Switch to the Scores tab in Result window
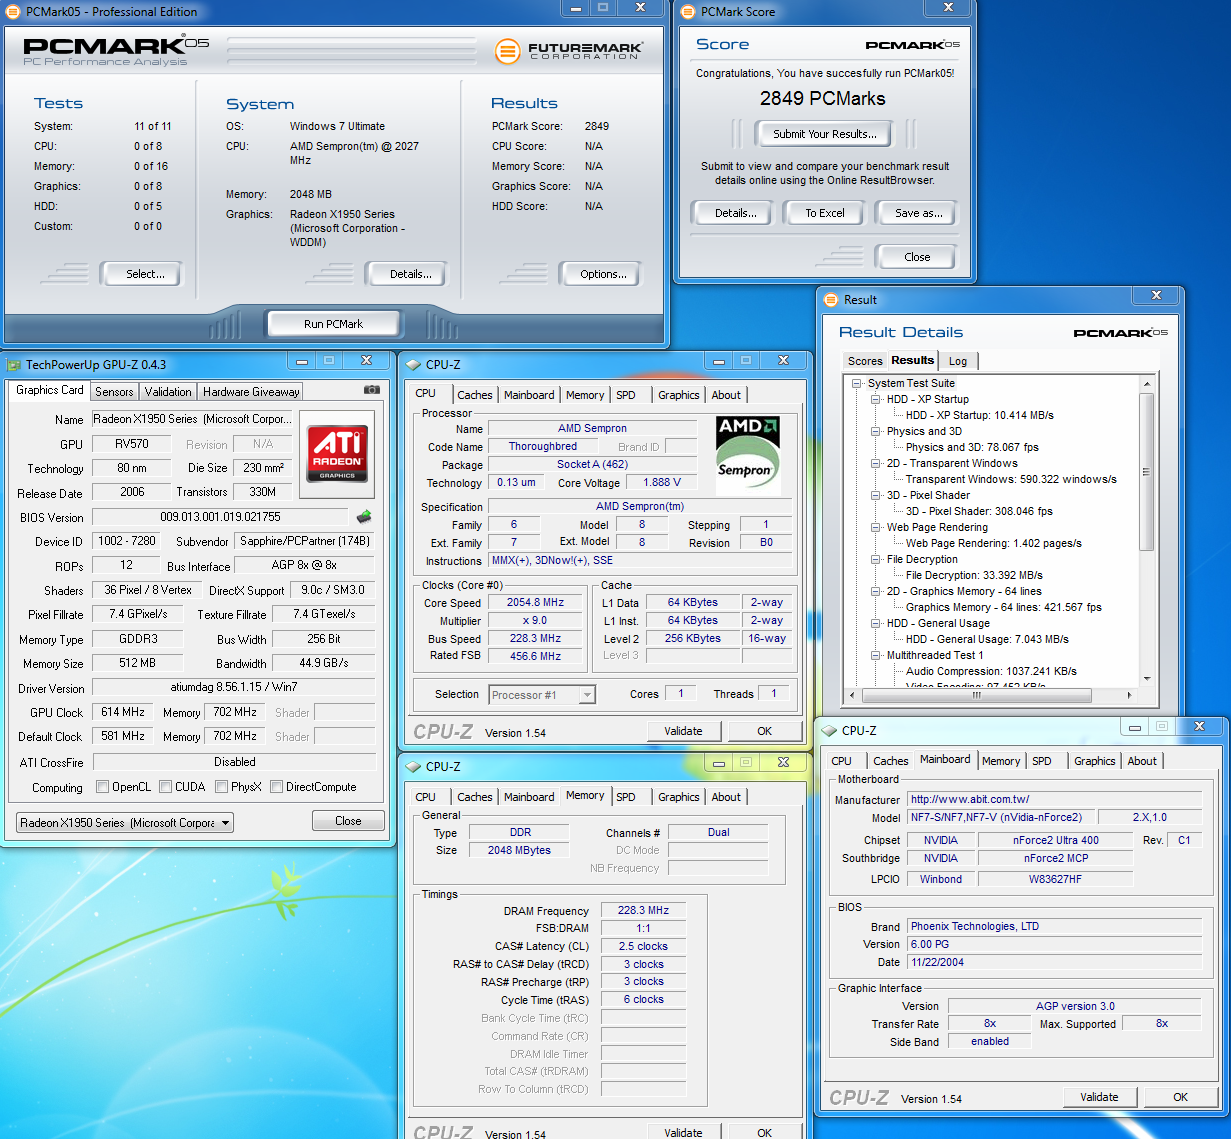Viewport: 1231px width, 1139px height. tap(865, 361)
